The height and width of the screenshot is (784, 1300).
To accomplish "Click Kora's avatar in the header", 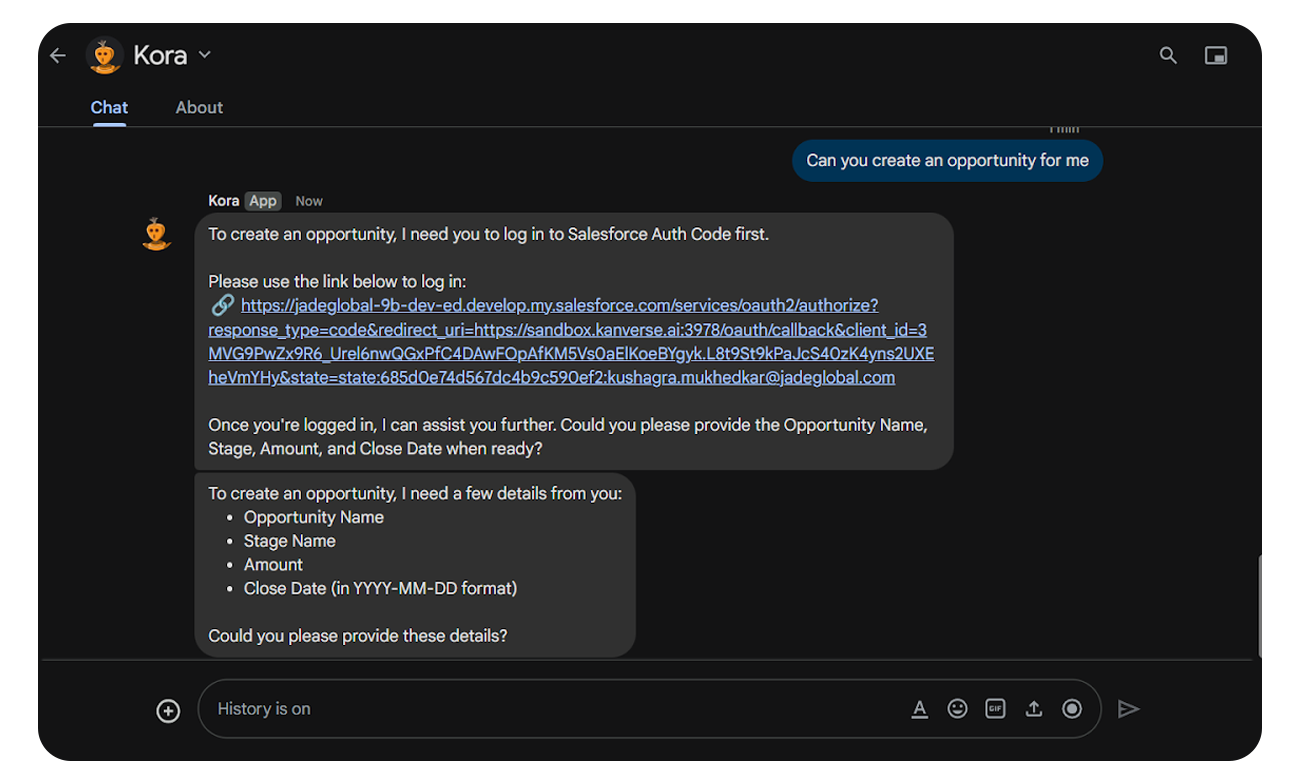I will [105, 56].
